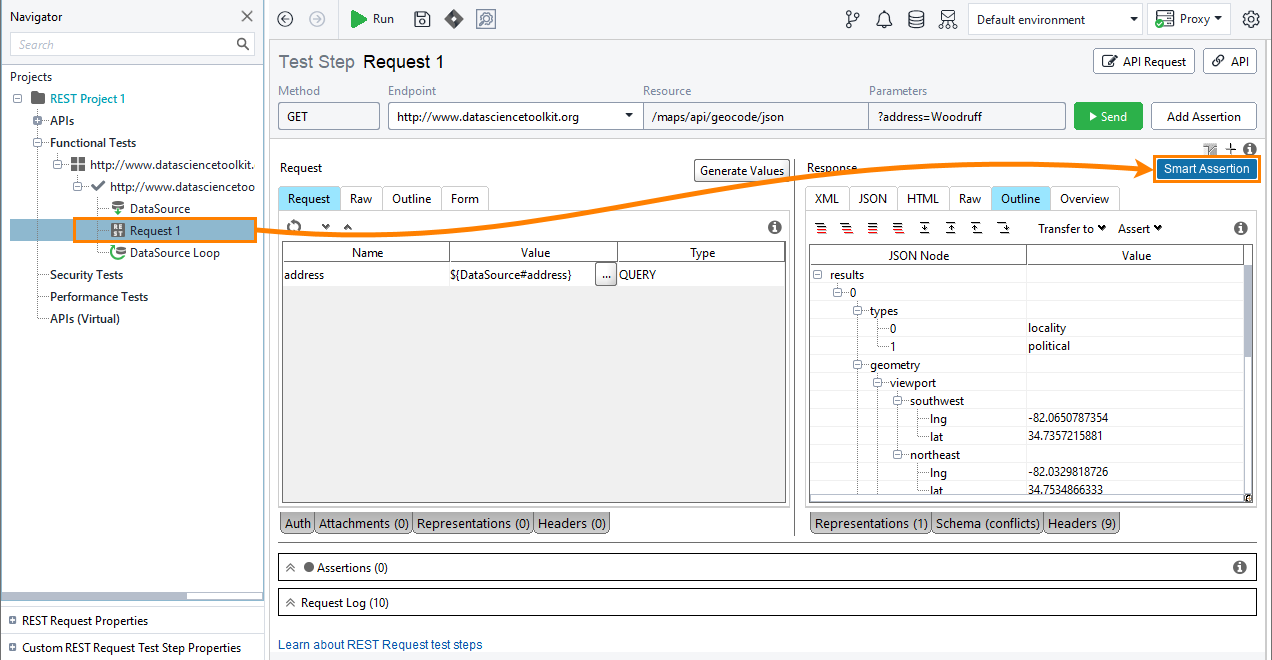Switch to the JSON response tab

[873, 198]
